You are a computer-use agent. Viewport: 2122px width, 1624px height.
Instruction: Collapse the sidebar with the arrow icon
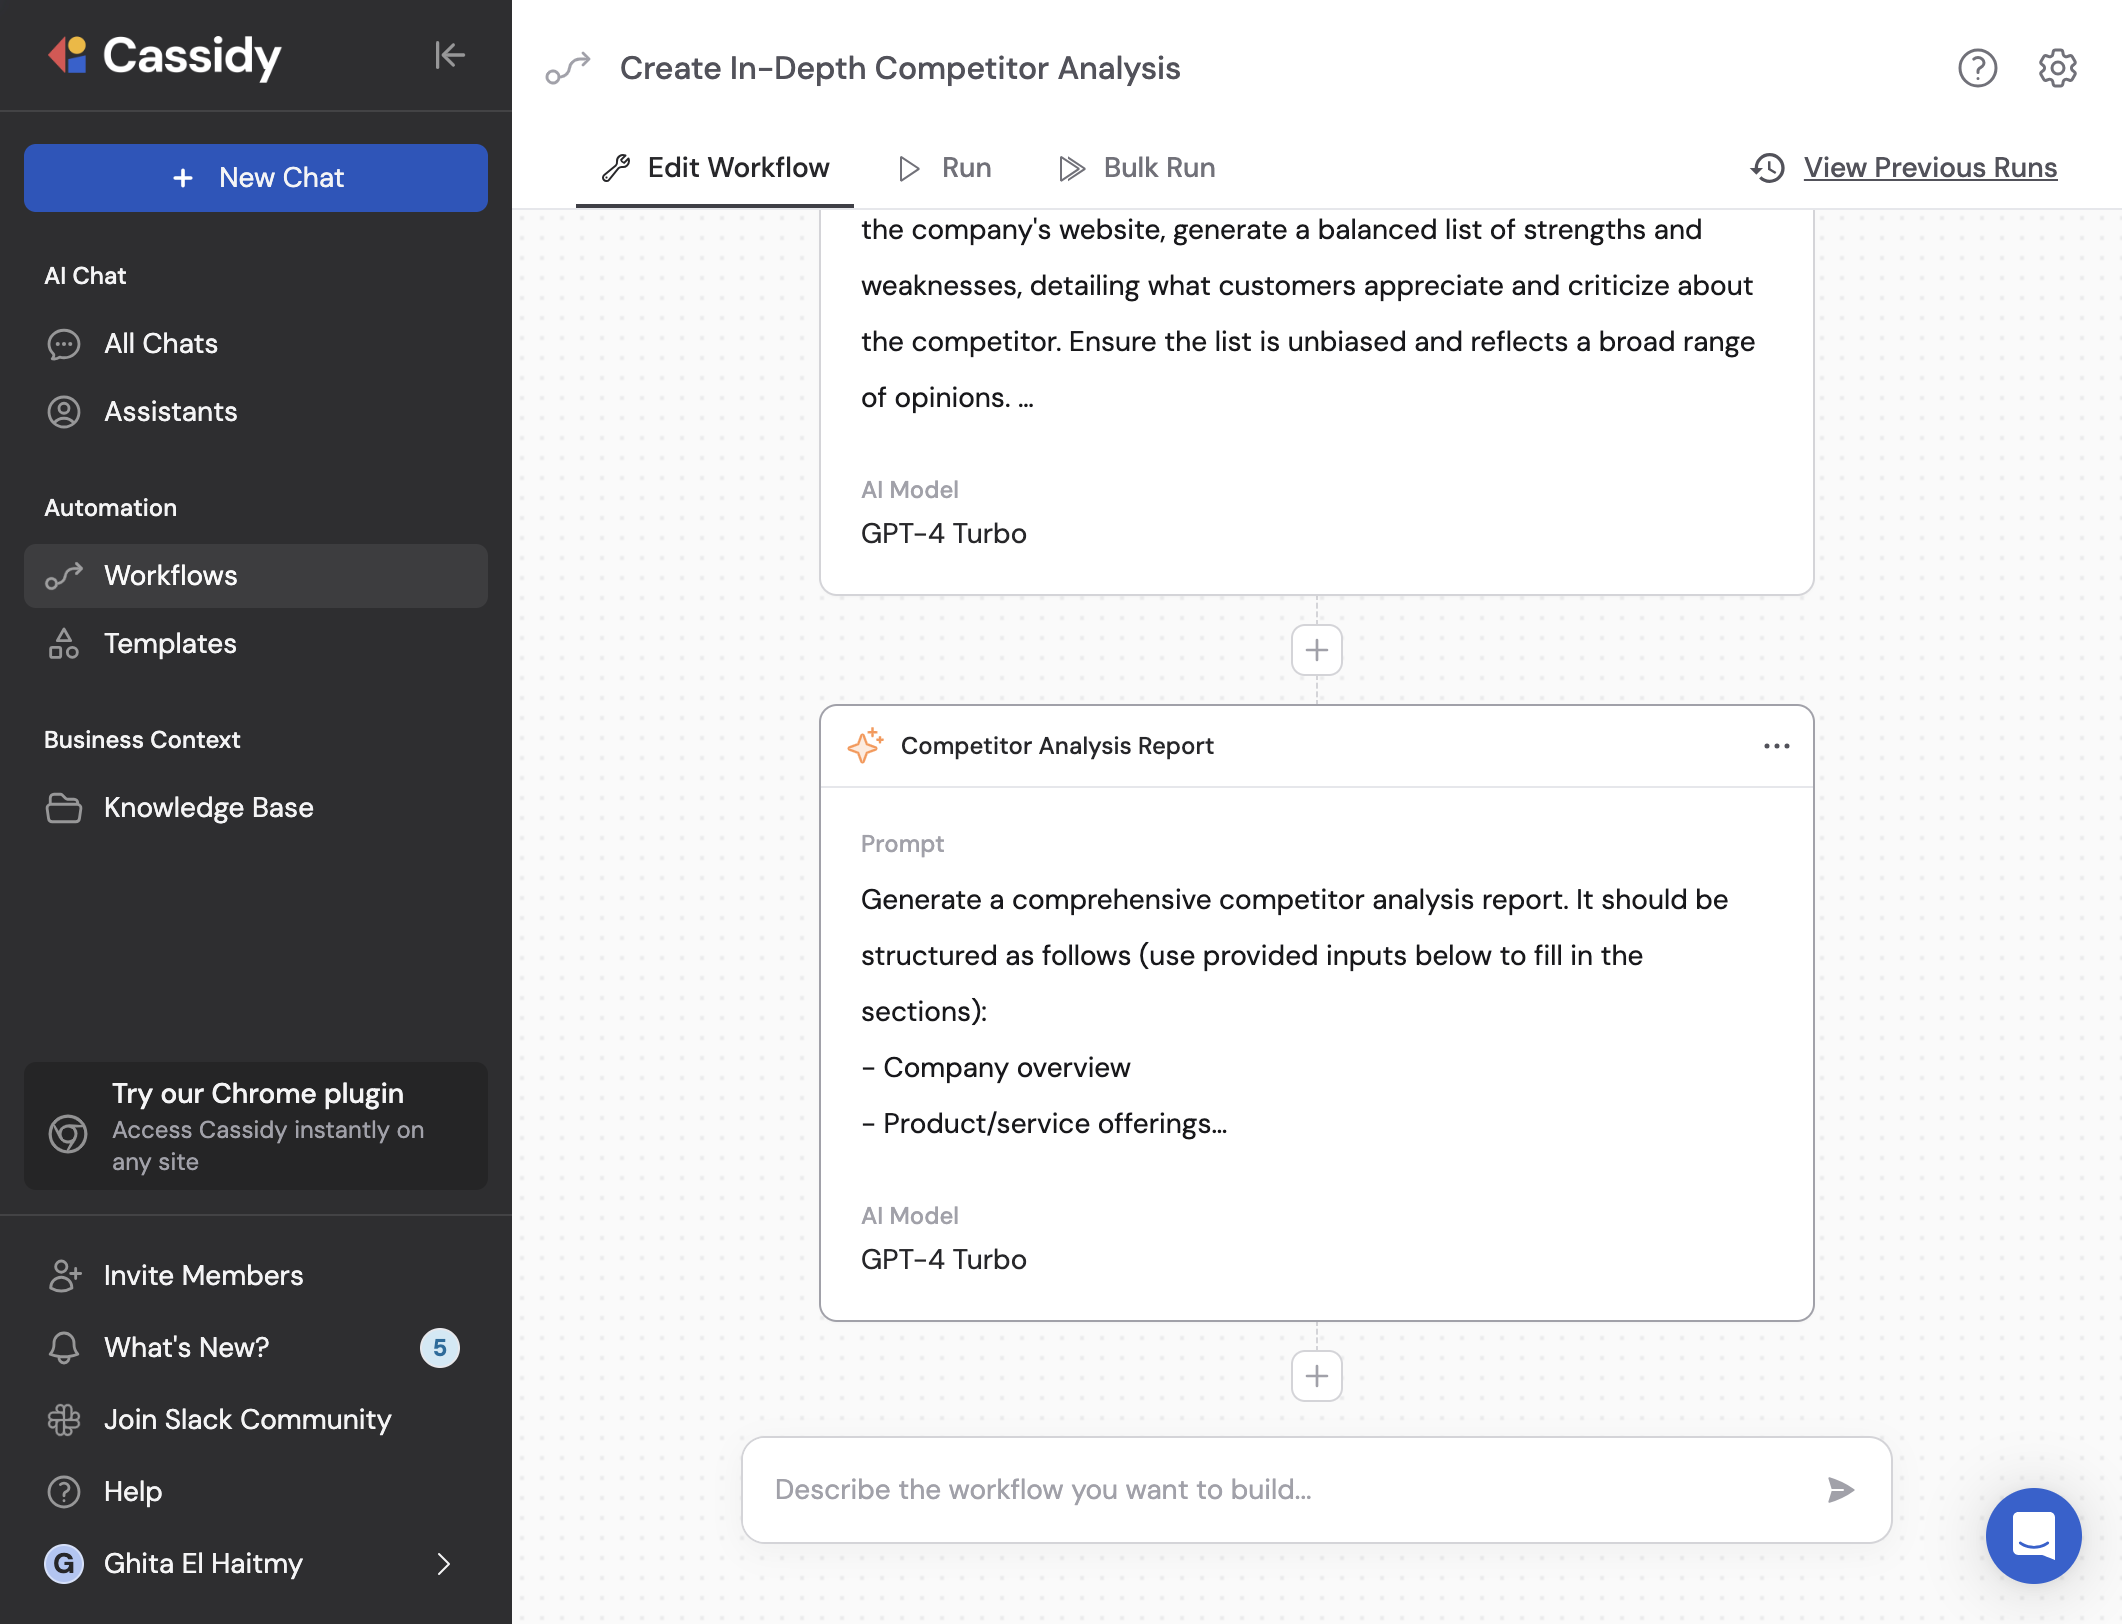(x=450, y=55)
